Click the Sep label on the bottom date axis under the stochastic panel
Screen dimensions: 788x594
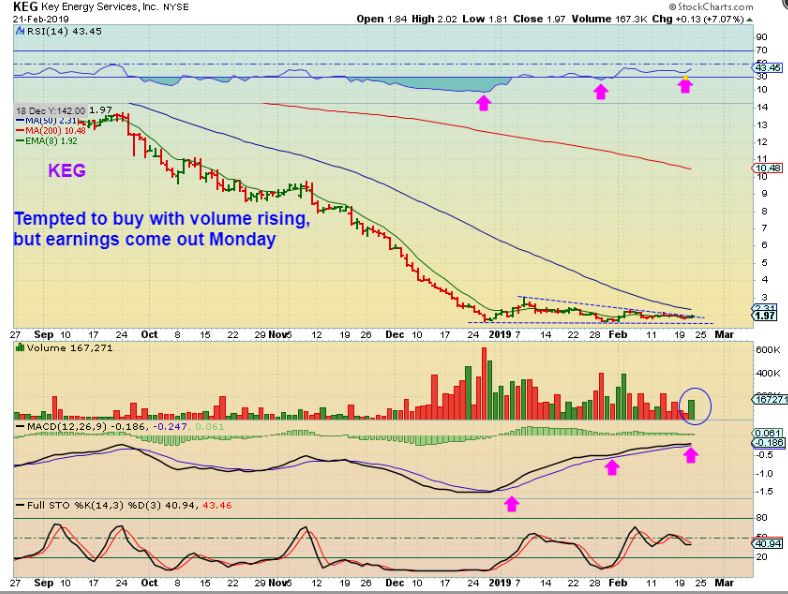[x=44, y=583]
